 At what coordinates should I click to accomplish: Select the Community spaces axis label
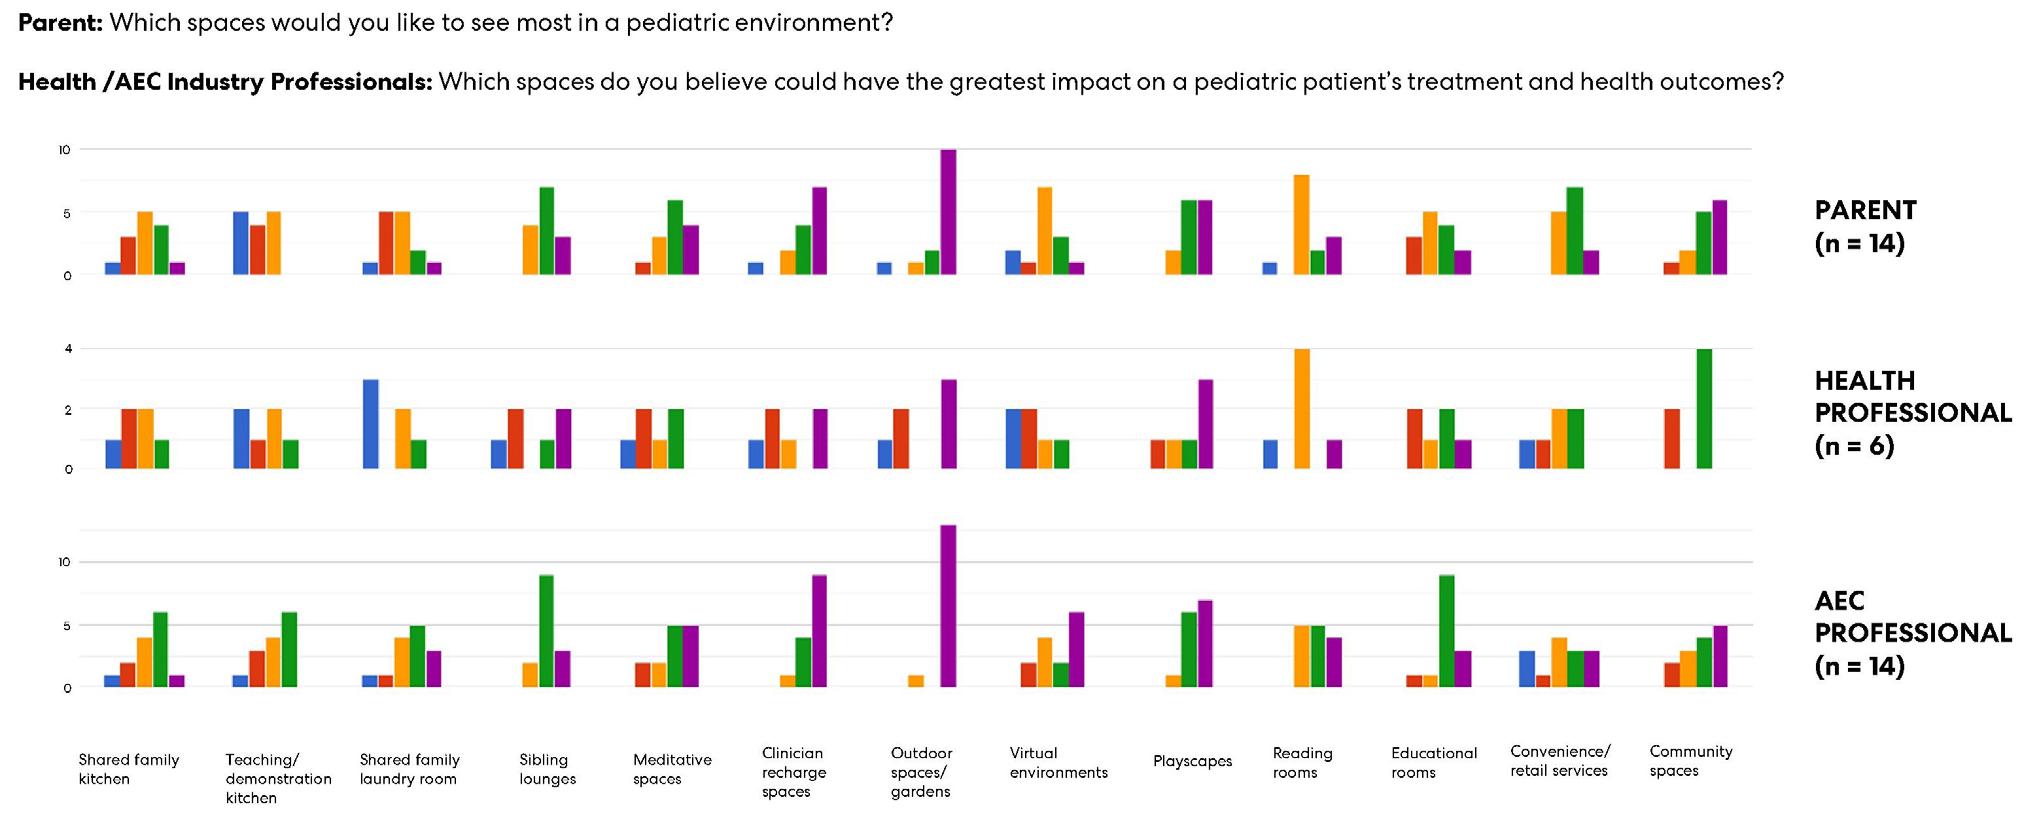click(x=1690, y=761)
